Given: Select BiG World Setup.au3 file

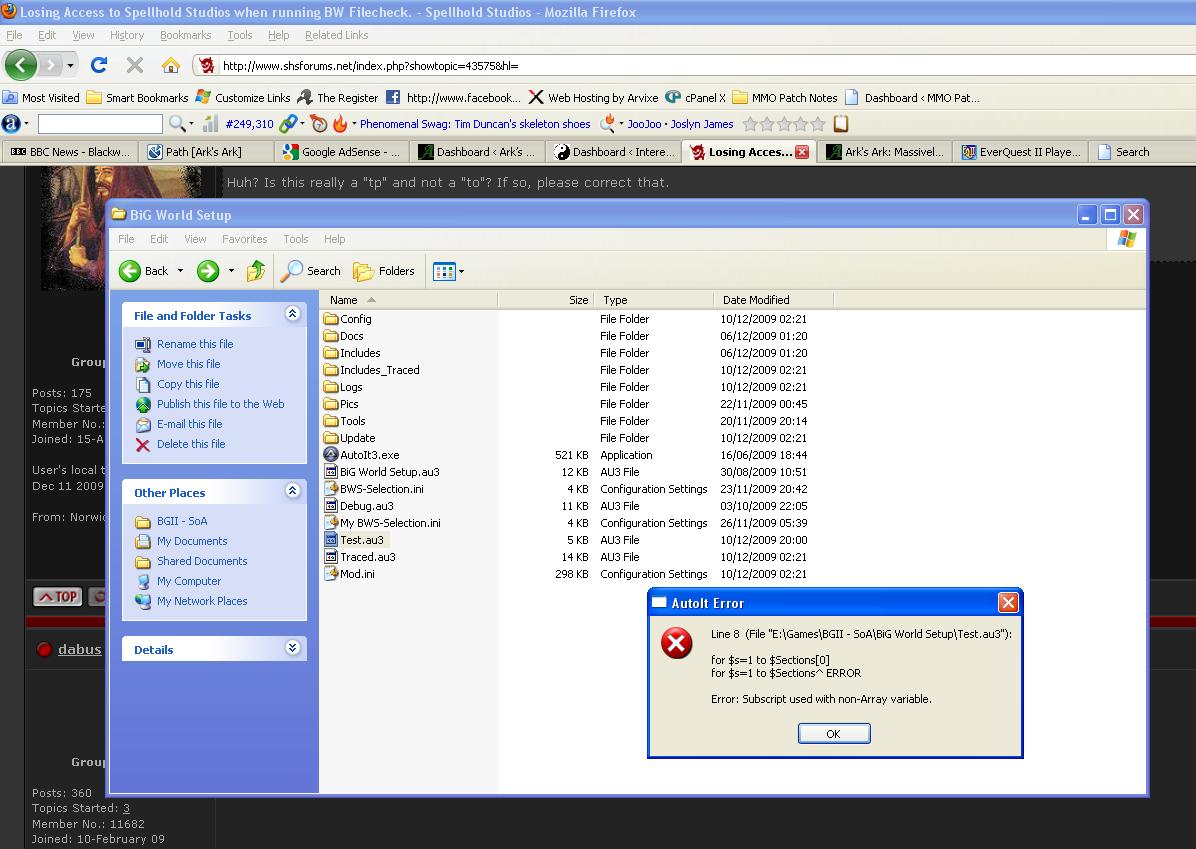Looking at the screenshot, I should tap(381, 472).
